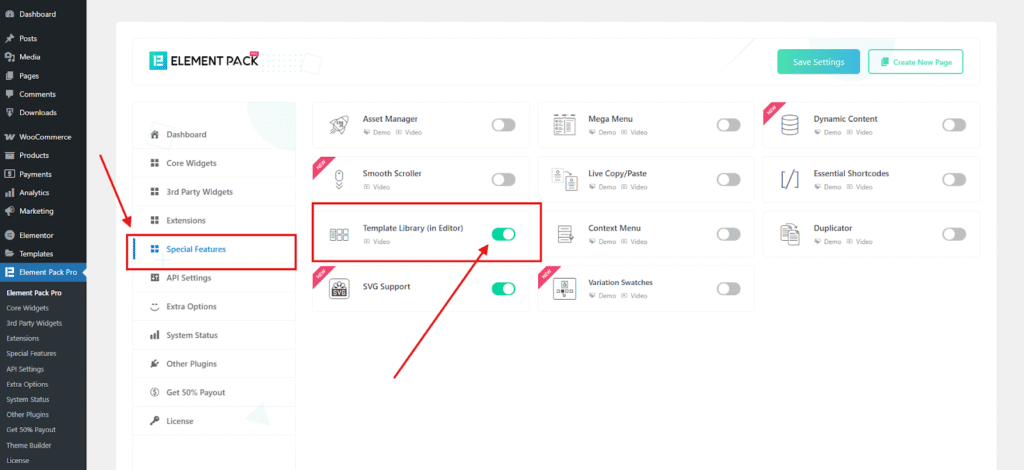The width and height of the screenshot is (1024, 470).
Task: Open Marketing in the admin menu
Action: click(43, 212)
